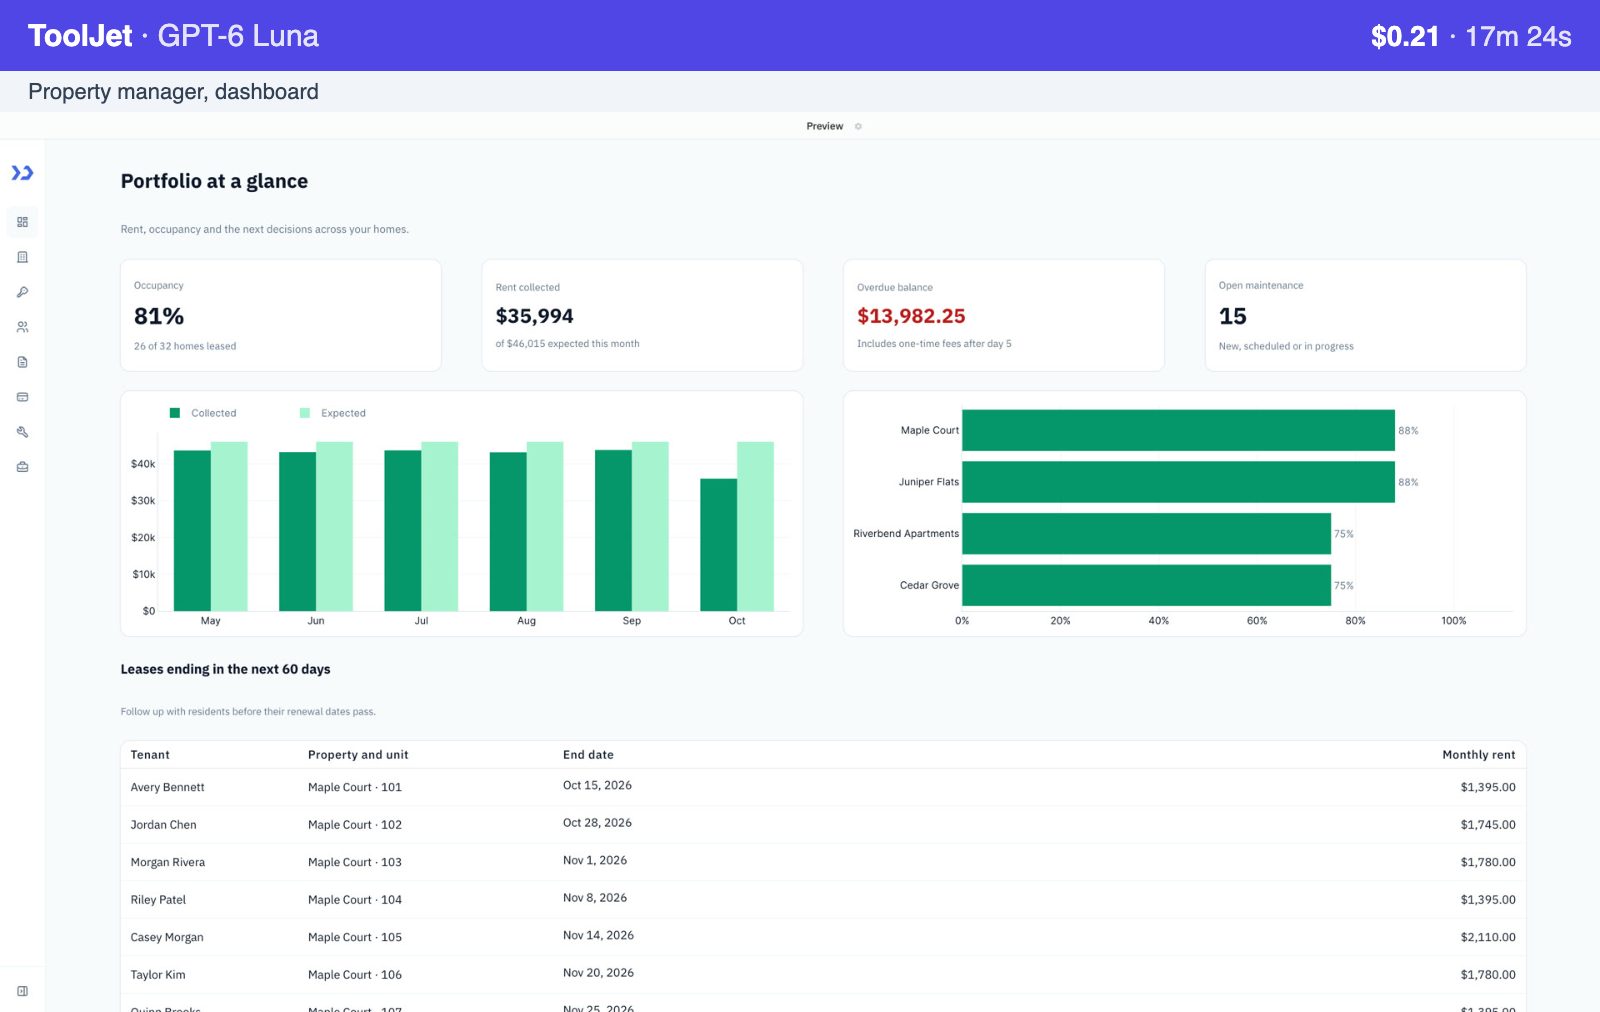1600x1012 pixels.
Task: Sort by the Tenant column header
Action: point(150,755)
